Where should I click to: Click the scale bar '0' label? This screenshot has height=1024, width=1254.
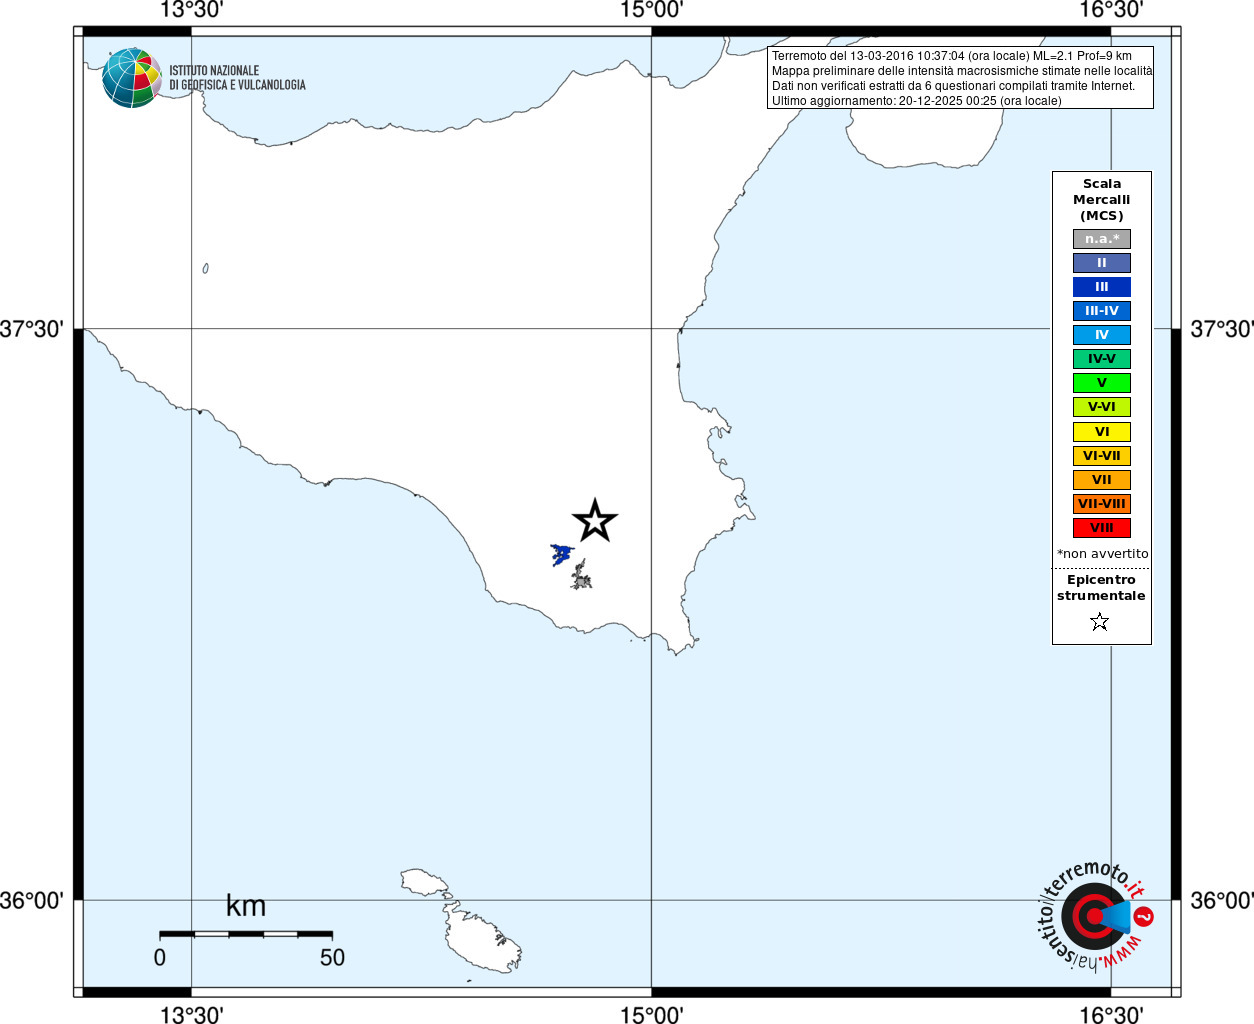click(160, 958)
